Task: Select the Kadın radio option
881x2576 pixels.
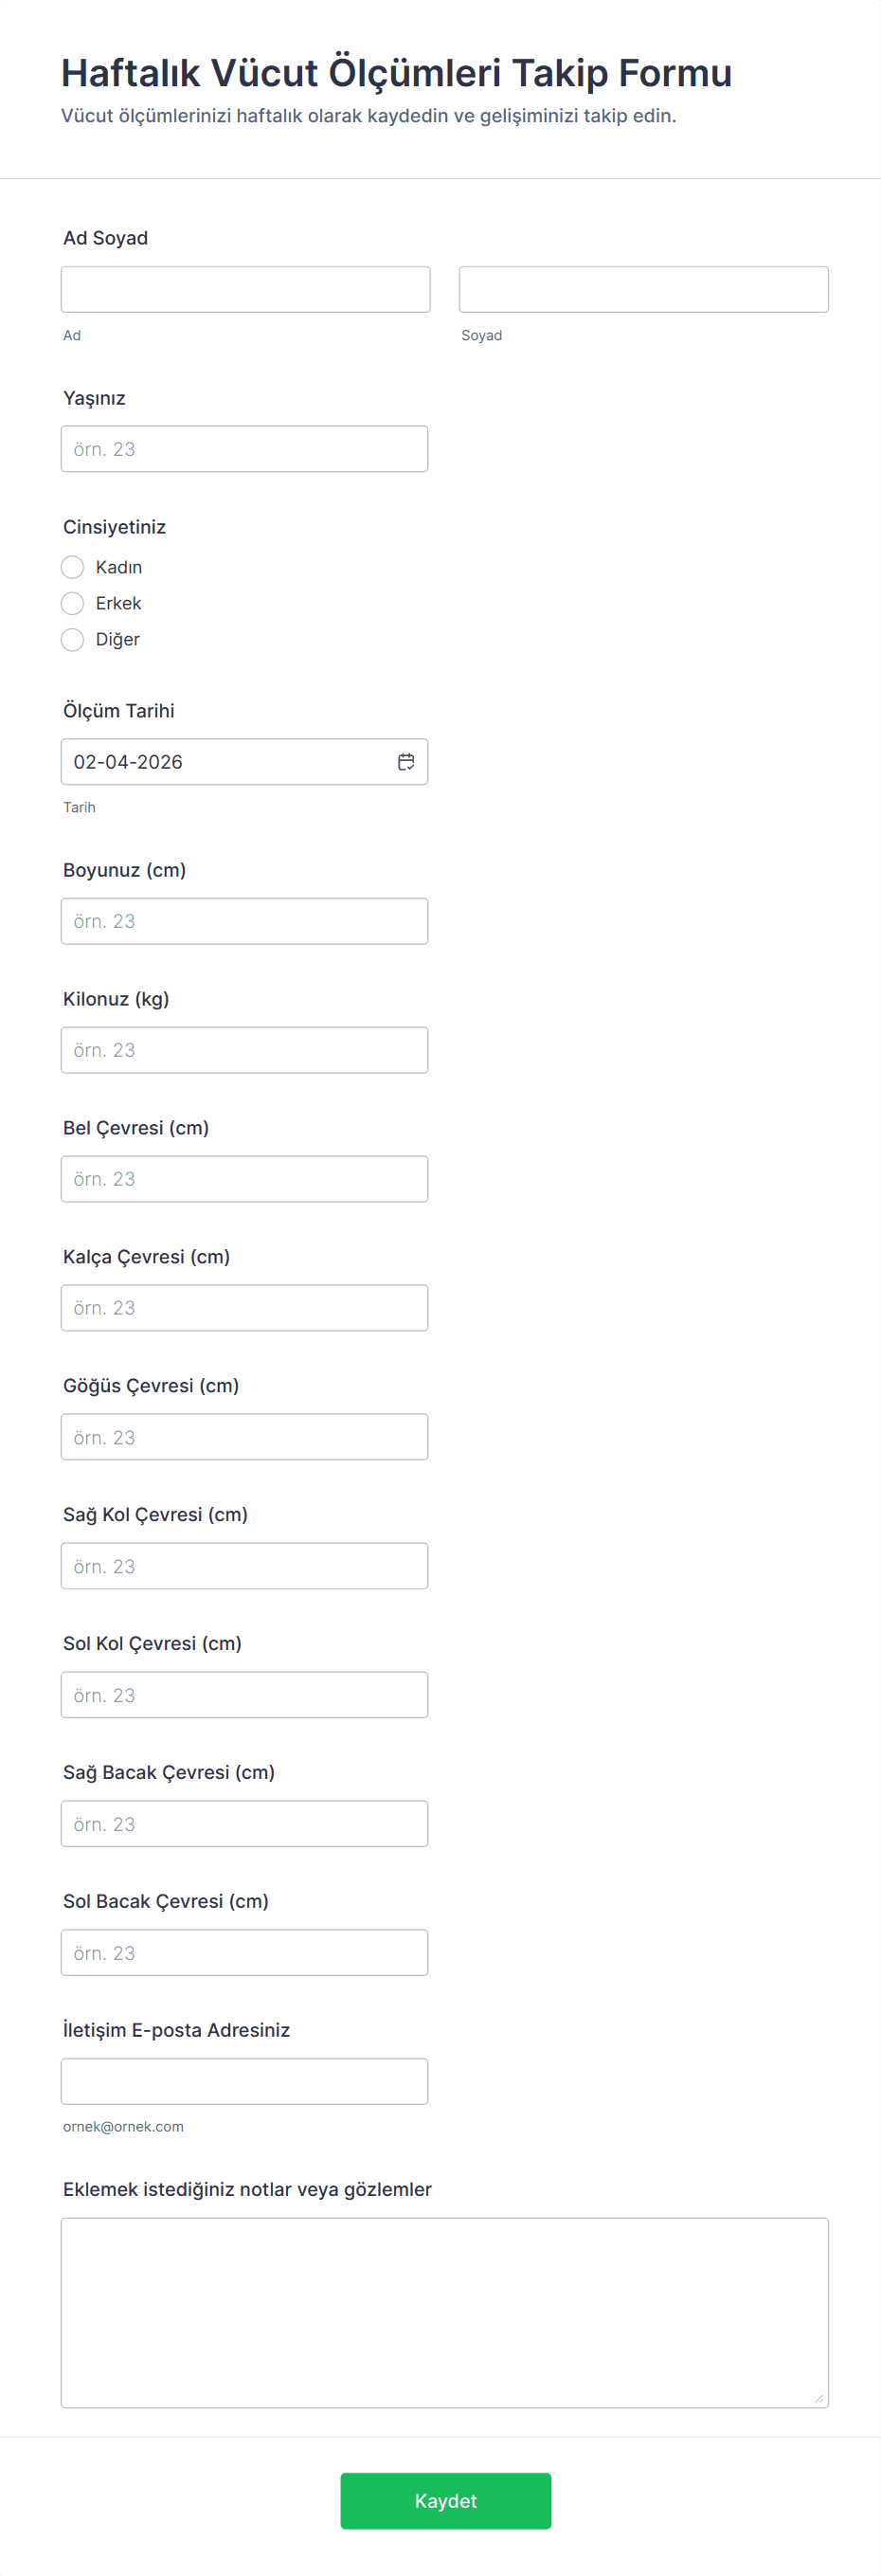Action: pos(73,567)
